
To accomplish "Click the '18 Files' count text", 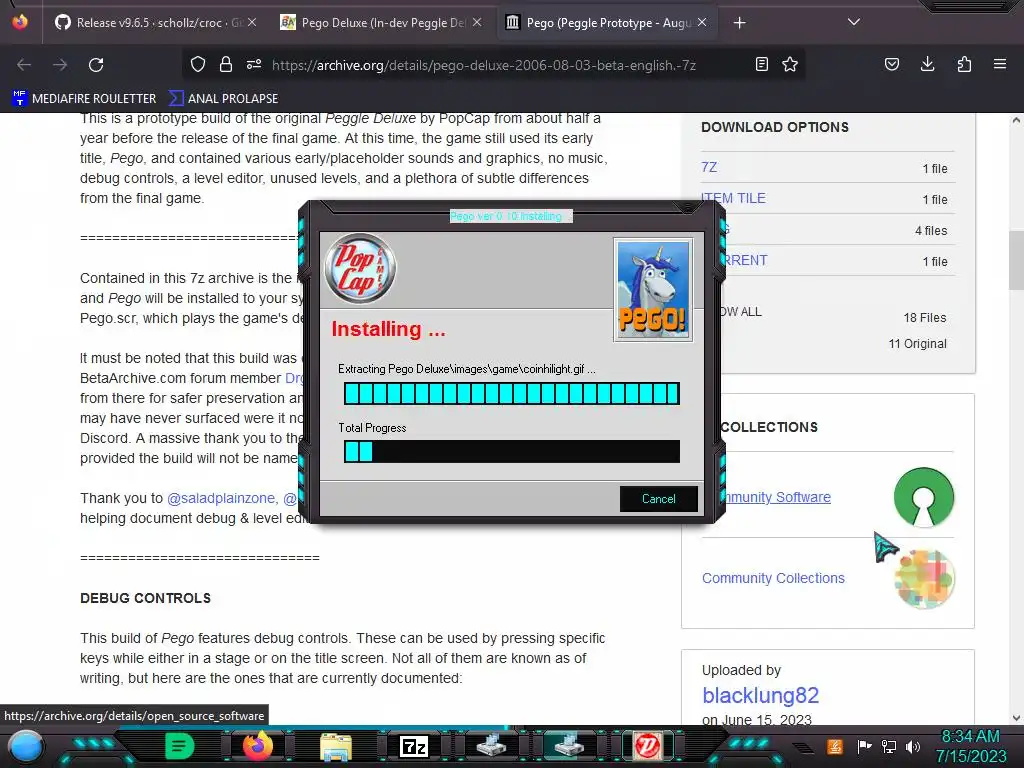I will pyautogui.click(x=925, y=318).
